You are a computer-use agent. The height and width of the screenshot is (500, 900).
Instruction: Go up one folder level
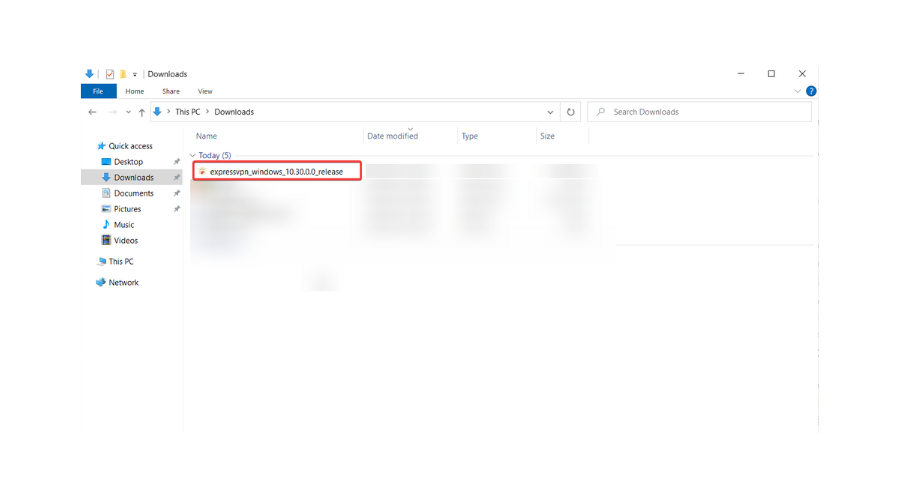tap(142, 112)
